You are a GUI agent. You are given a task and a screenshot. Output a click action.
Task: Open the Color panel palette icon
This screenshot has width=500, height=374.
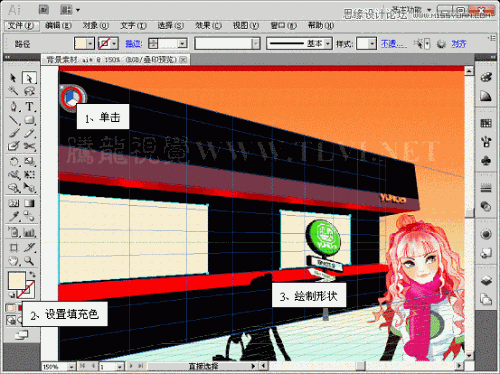[486, 77]
